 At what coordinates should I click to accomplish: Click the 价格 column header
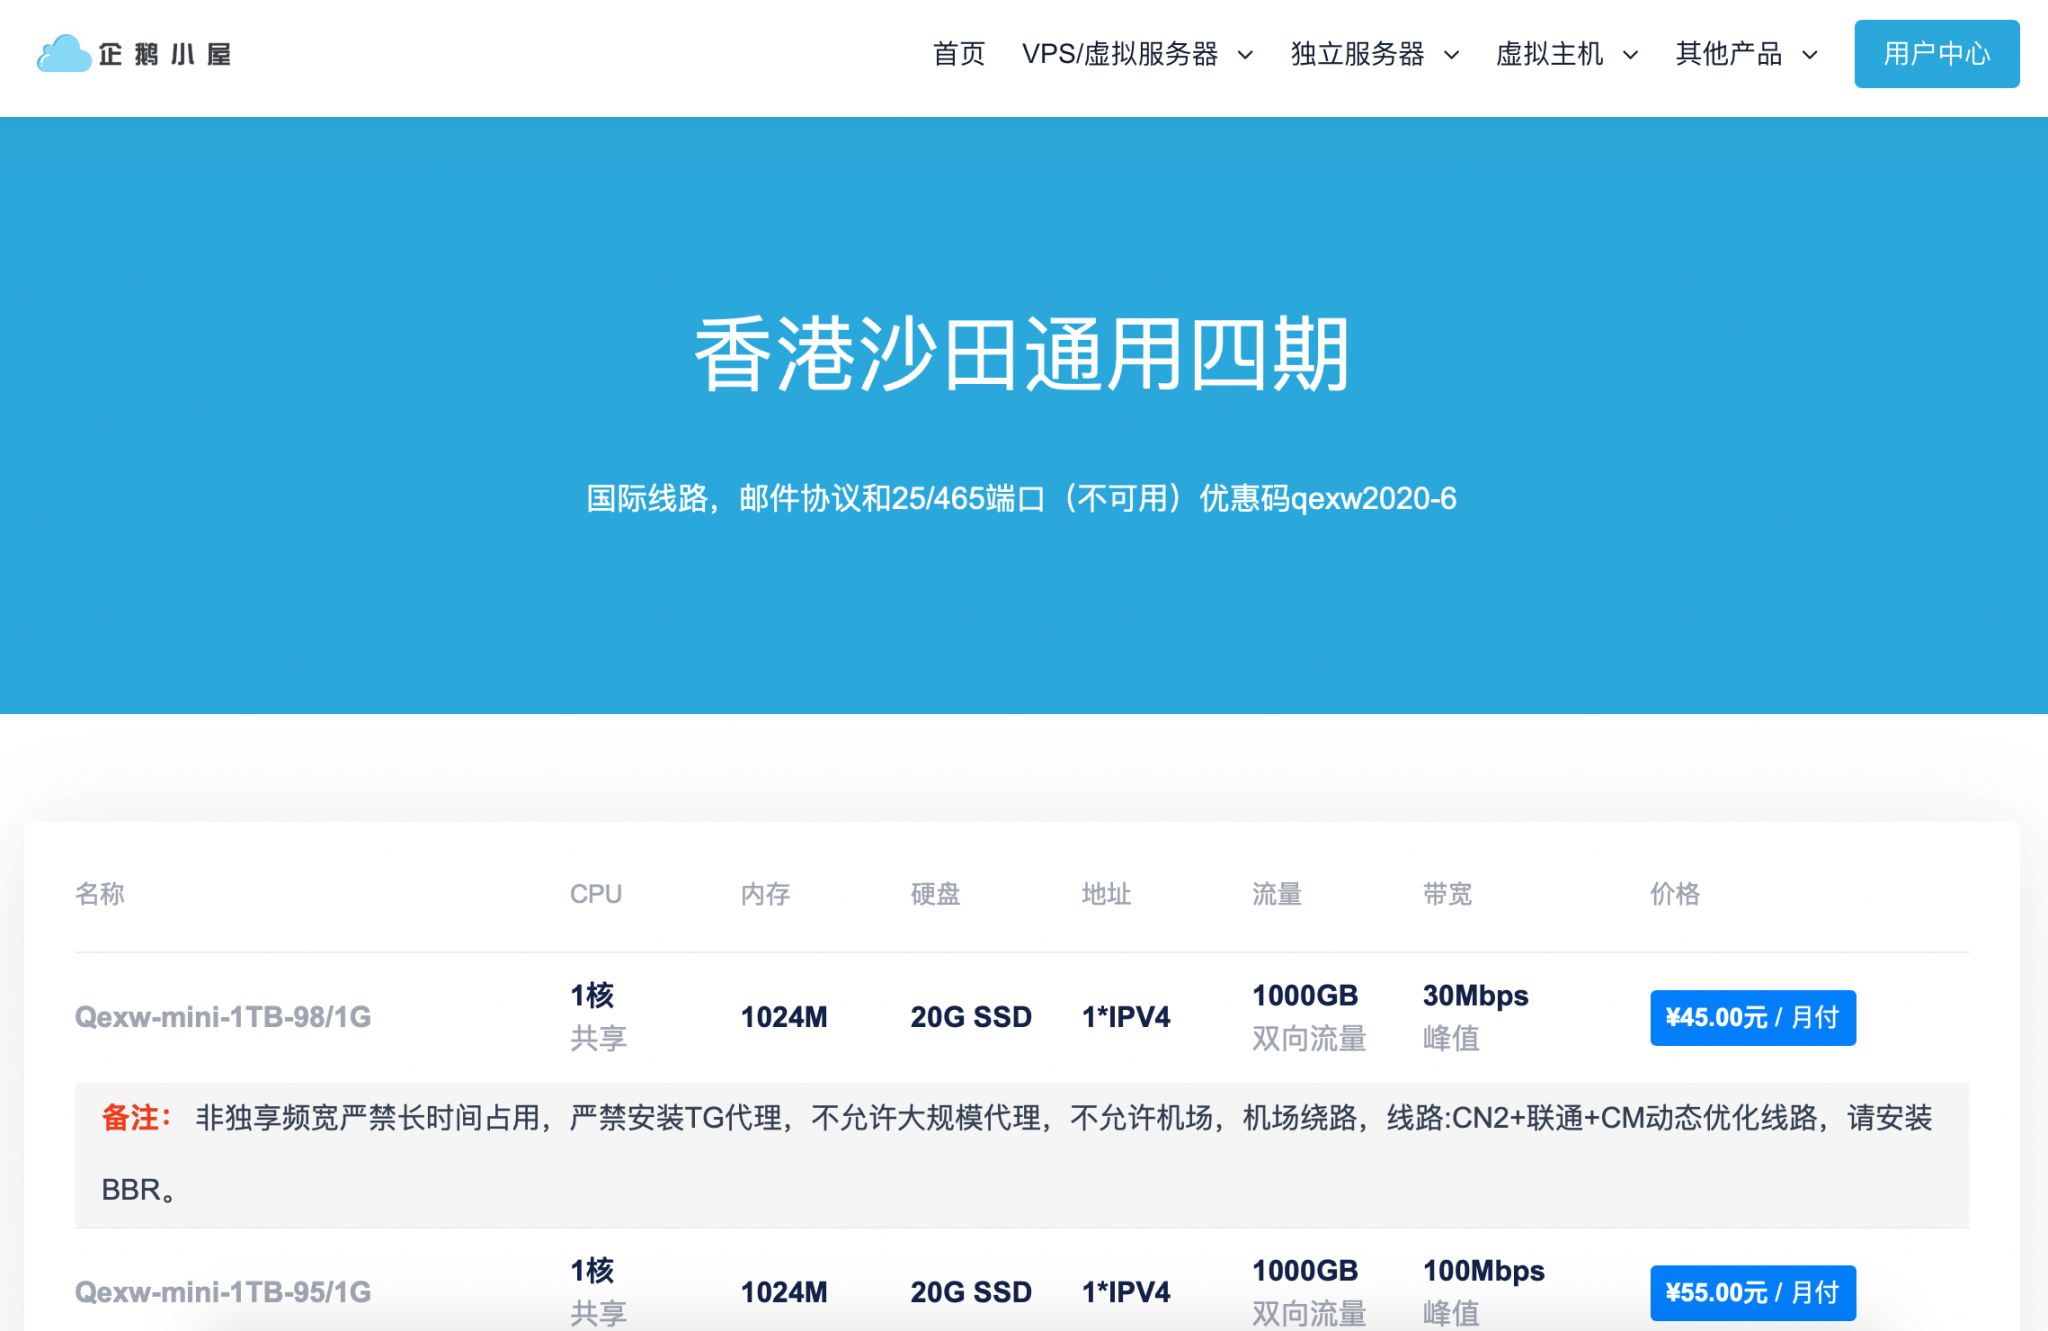click(1674, 893)
